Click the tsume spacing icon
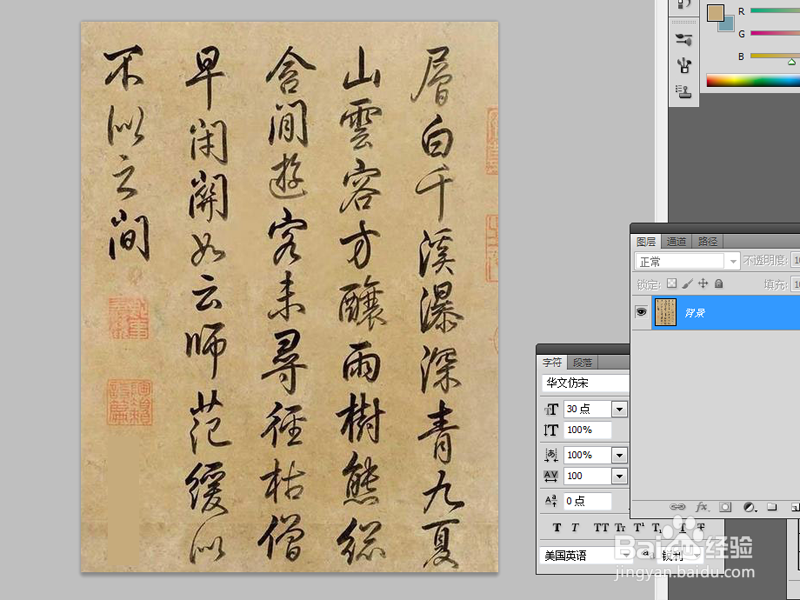Viewport: 800px width, 600px height. pyautogui.click(x=551, y=455)
